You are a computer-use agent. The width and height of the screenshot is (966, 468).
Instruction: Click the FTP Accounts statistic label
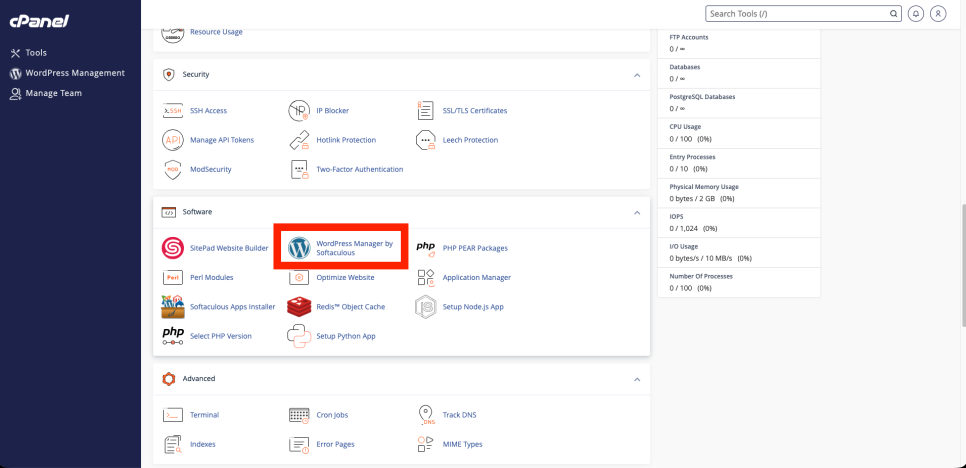pyautogui.click(x=689, y=38)
